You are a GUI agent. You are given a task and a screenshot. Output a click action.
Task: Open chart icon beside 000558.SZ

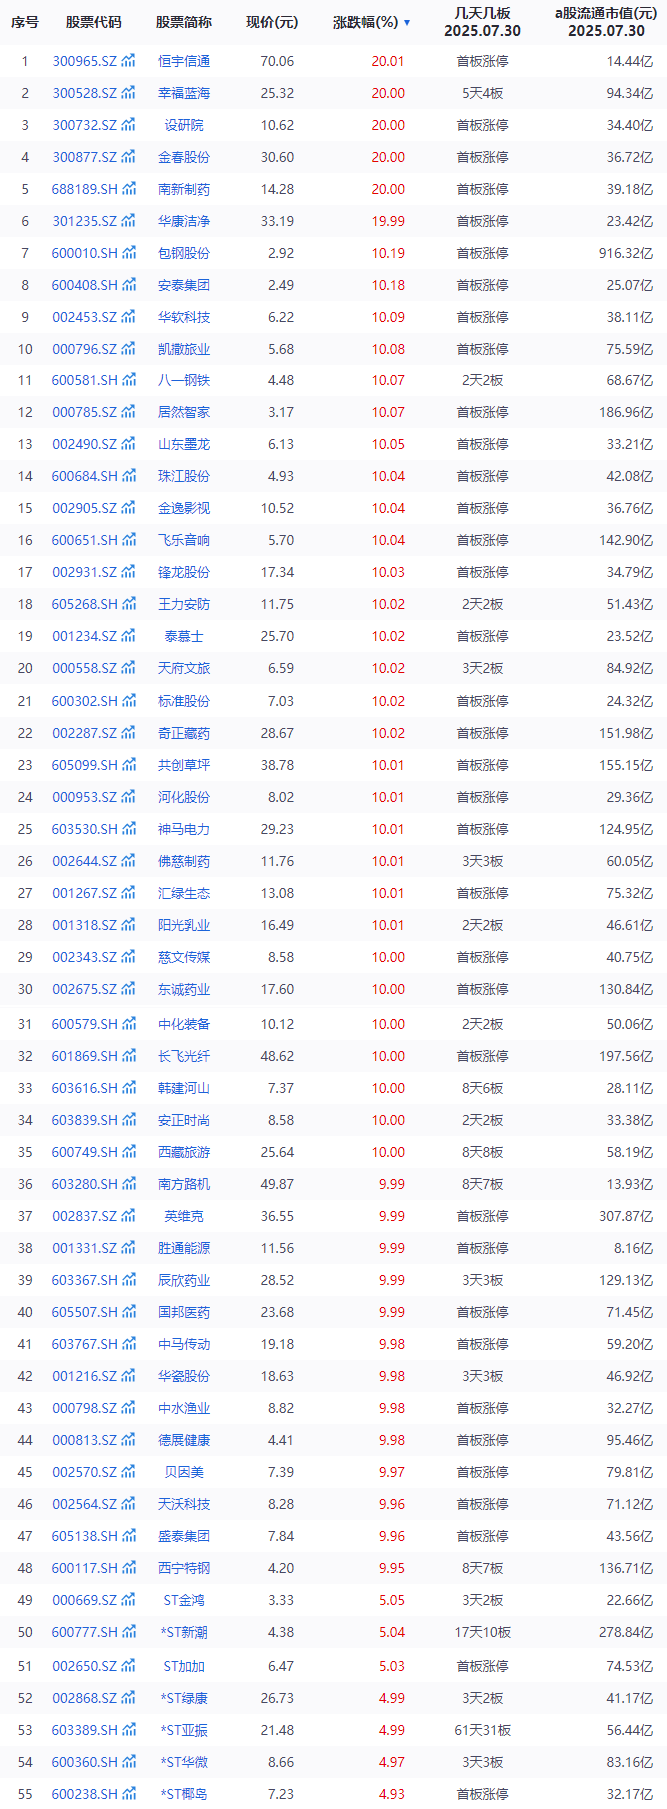(128, 668)
